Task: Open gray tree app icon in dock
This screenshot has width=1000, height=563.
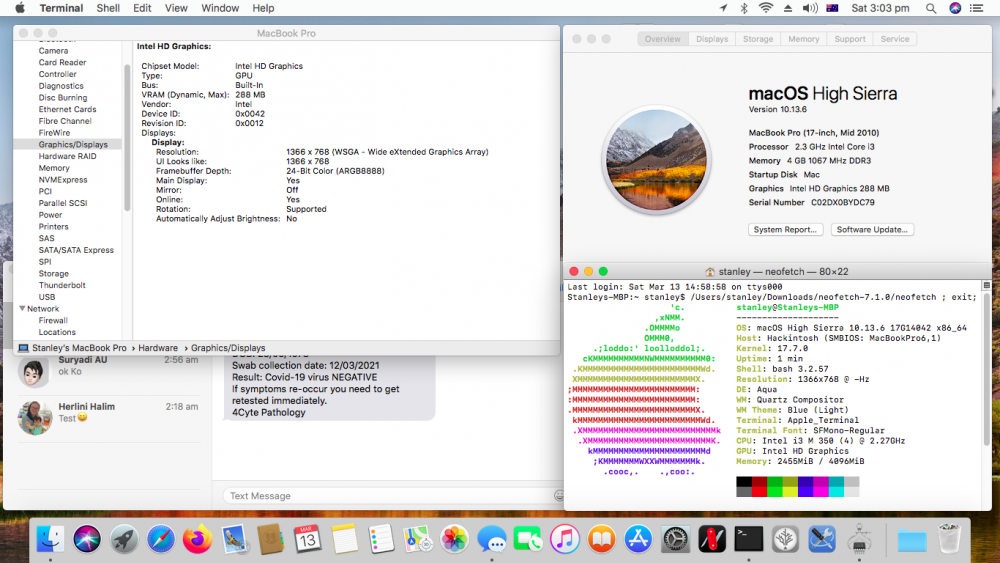Action: pos(785,539)
